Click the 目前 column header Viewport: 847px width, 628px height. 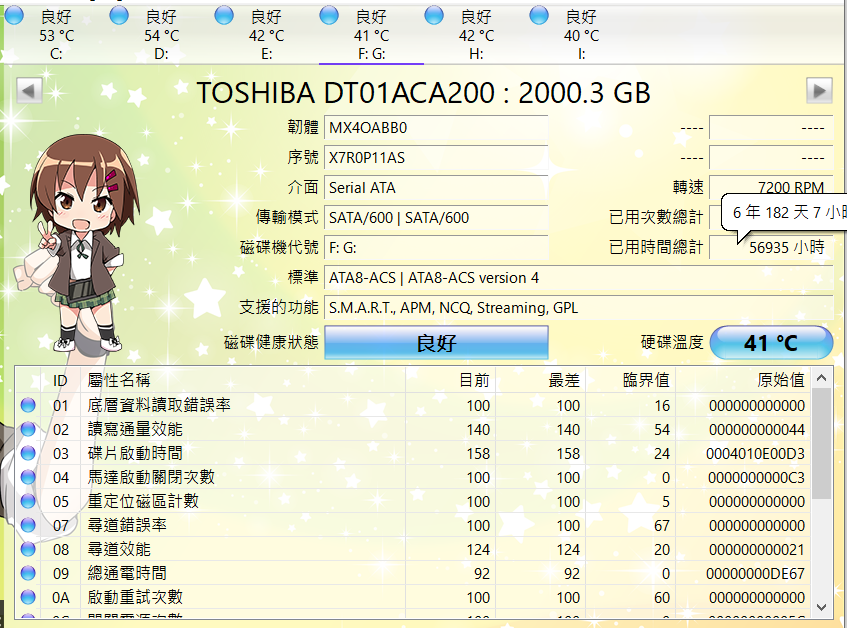click(450, 380)
